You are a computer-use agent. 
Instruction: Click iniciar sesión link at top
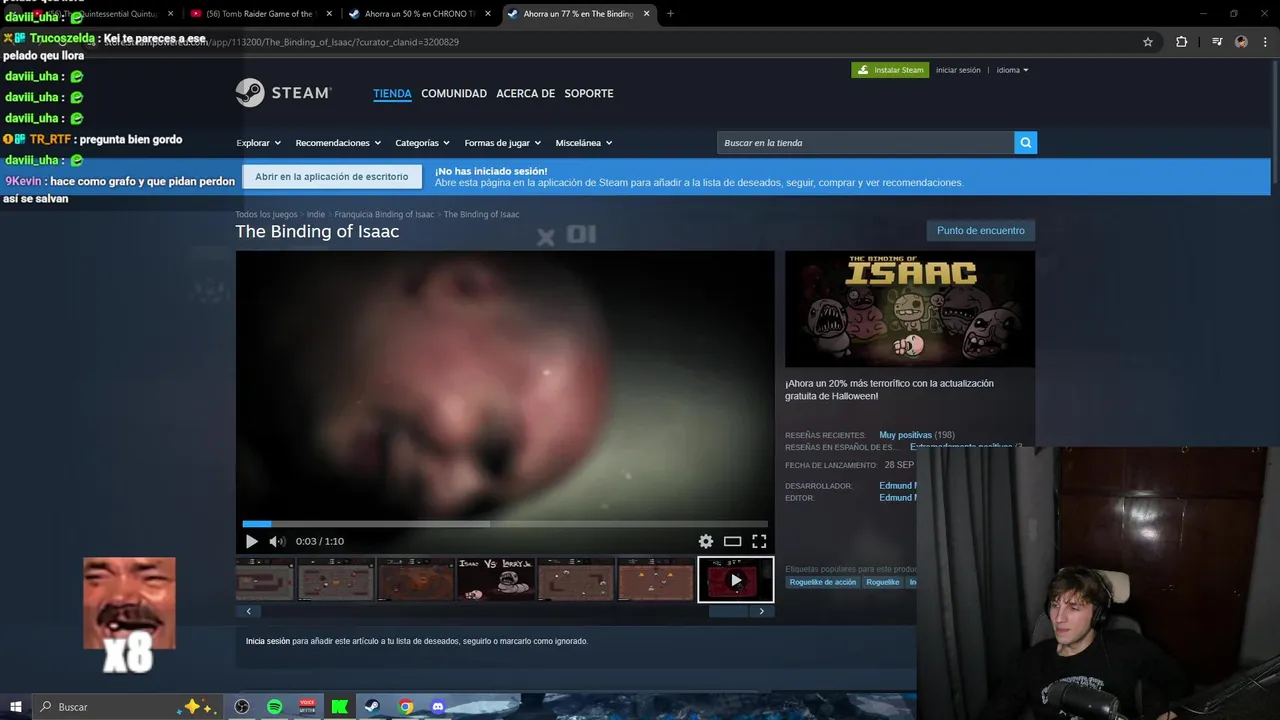958,70
